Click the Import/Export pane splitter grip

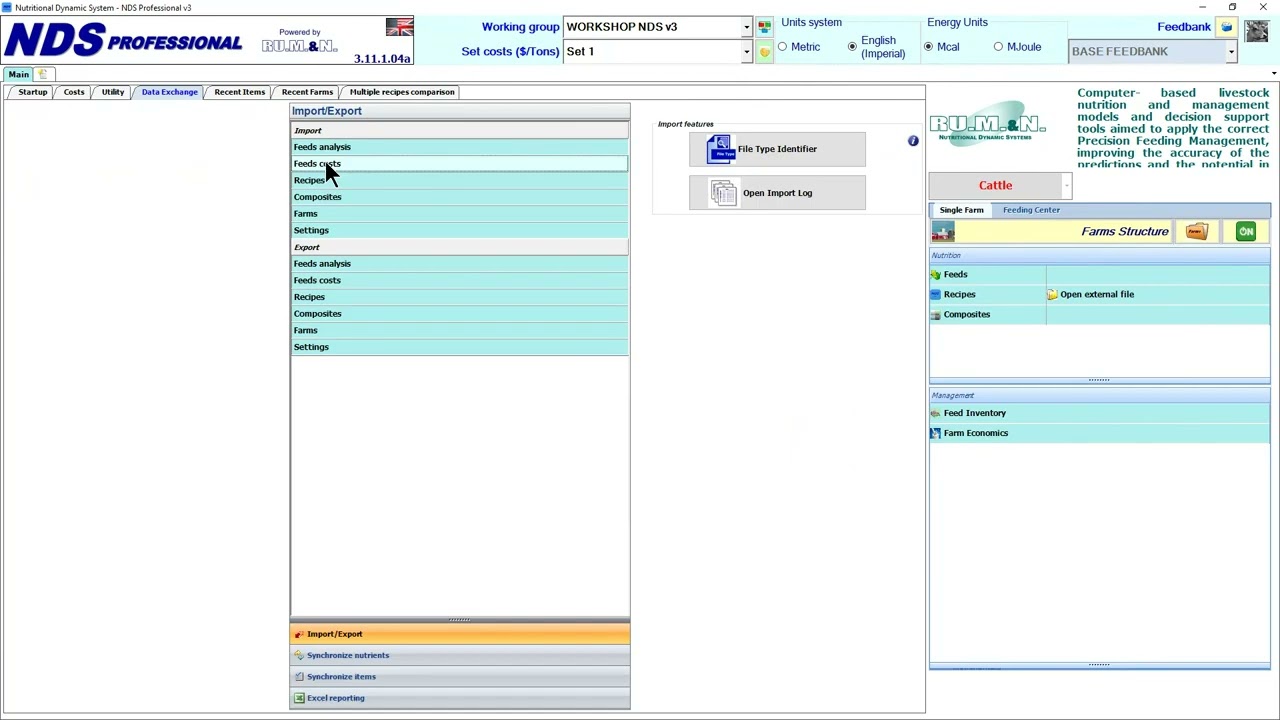pyautogui.click(x=460, y=620)
